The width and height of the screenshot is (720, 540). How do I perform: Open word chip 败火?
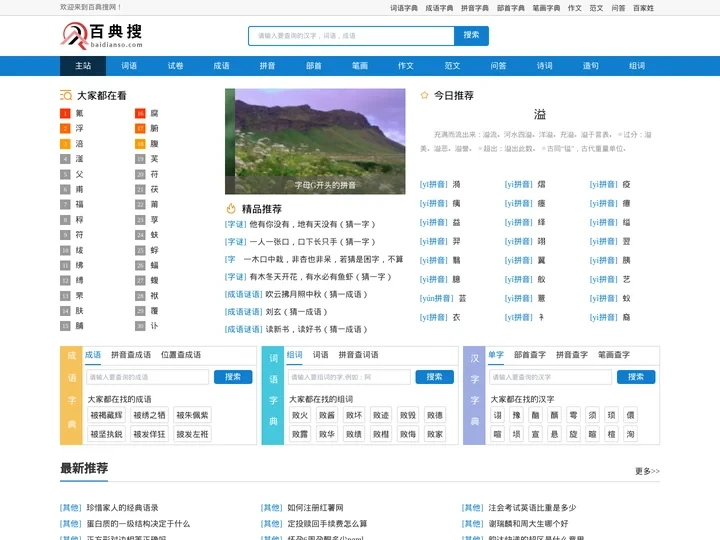click(300, 415)
